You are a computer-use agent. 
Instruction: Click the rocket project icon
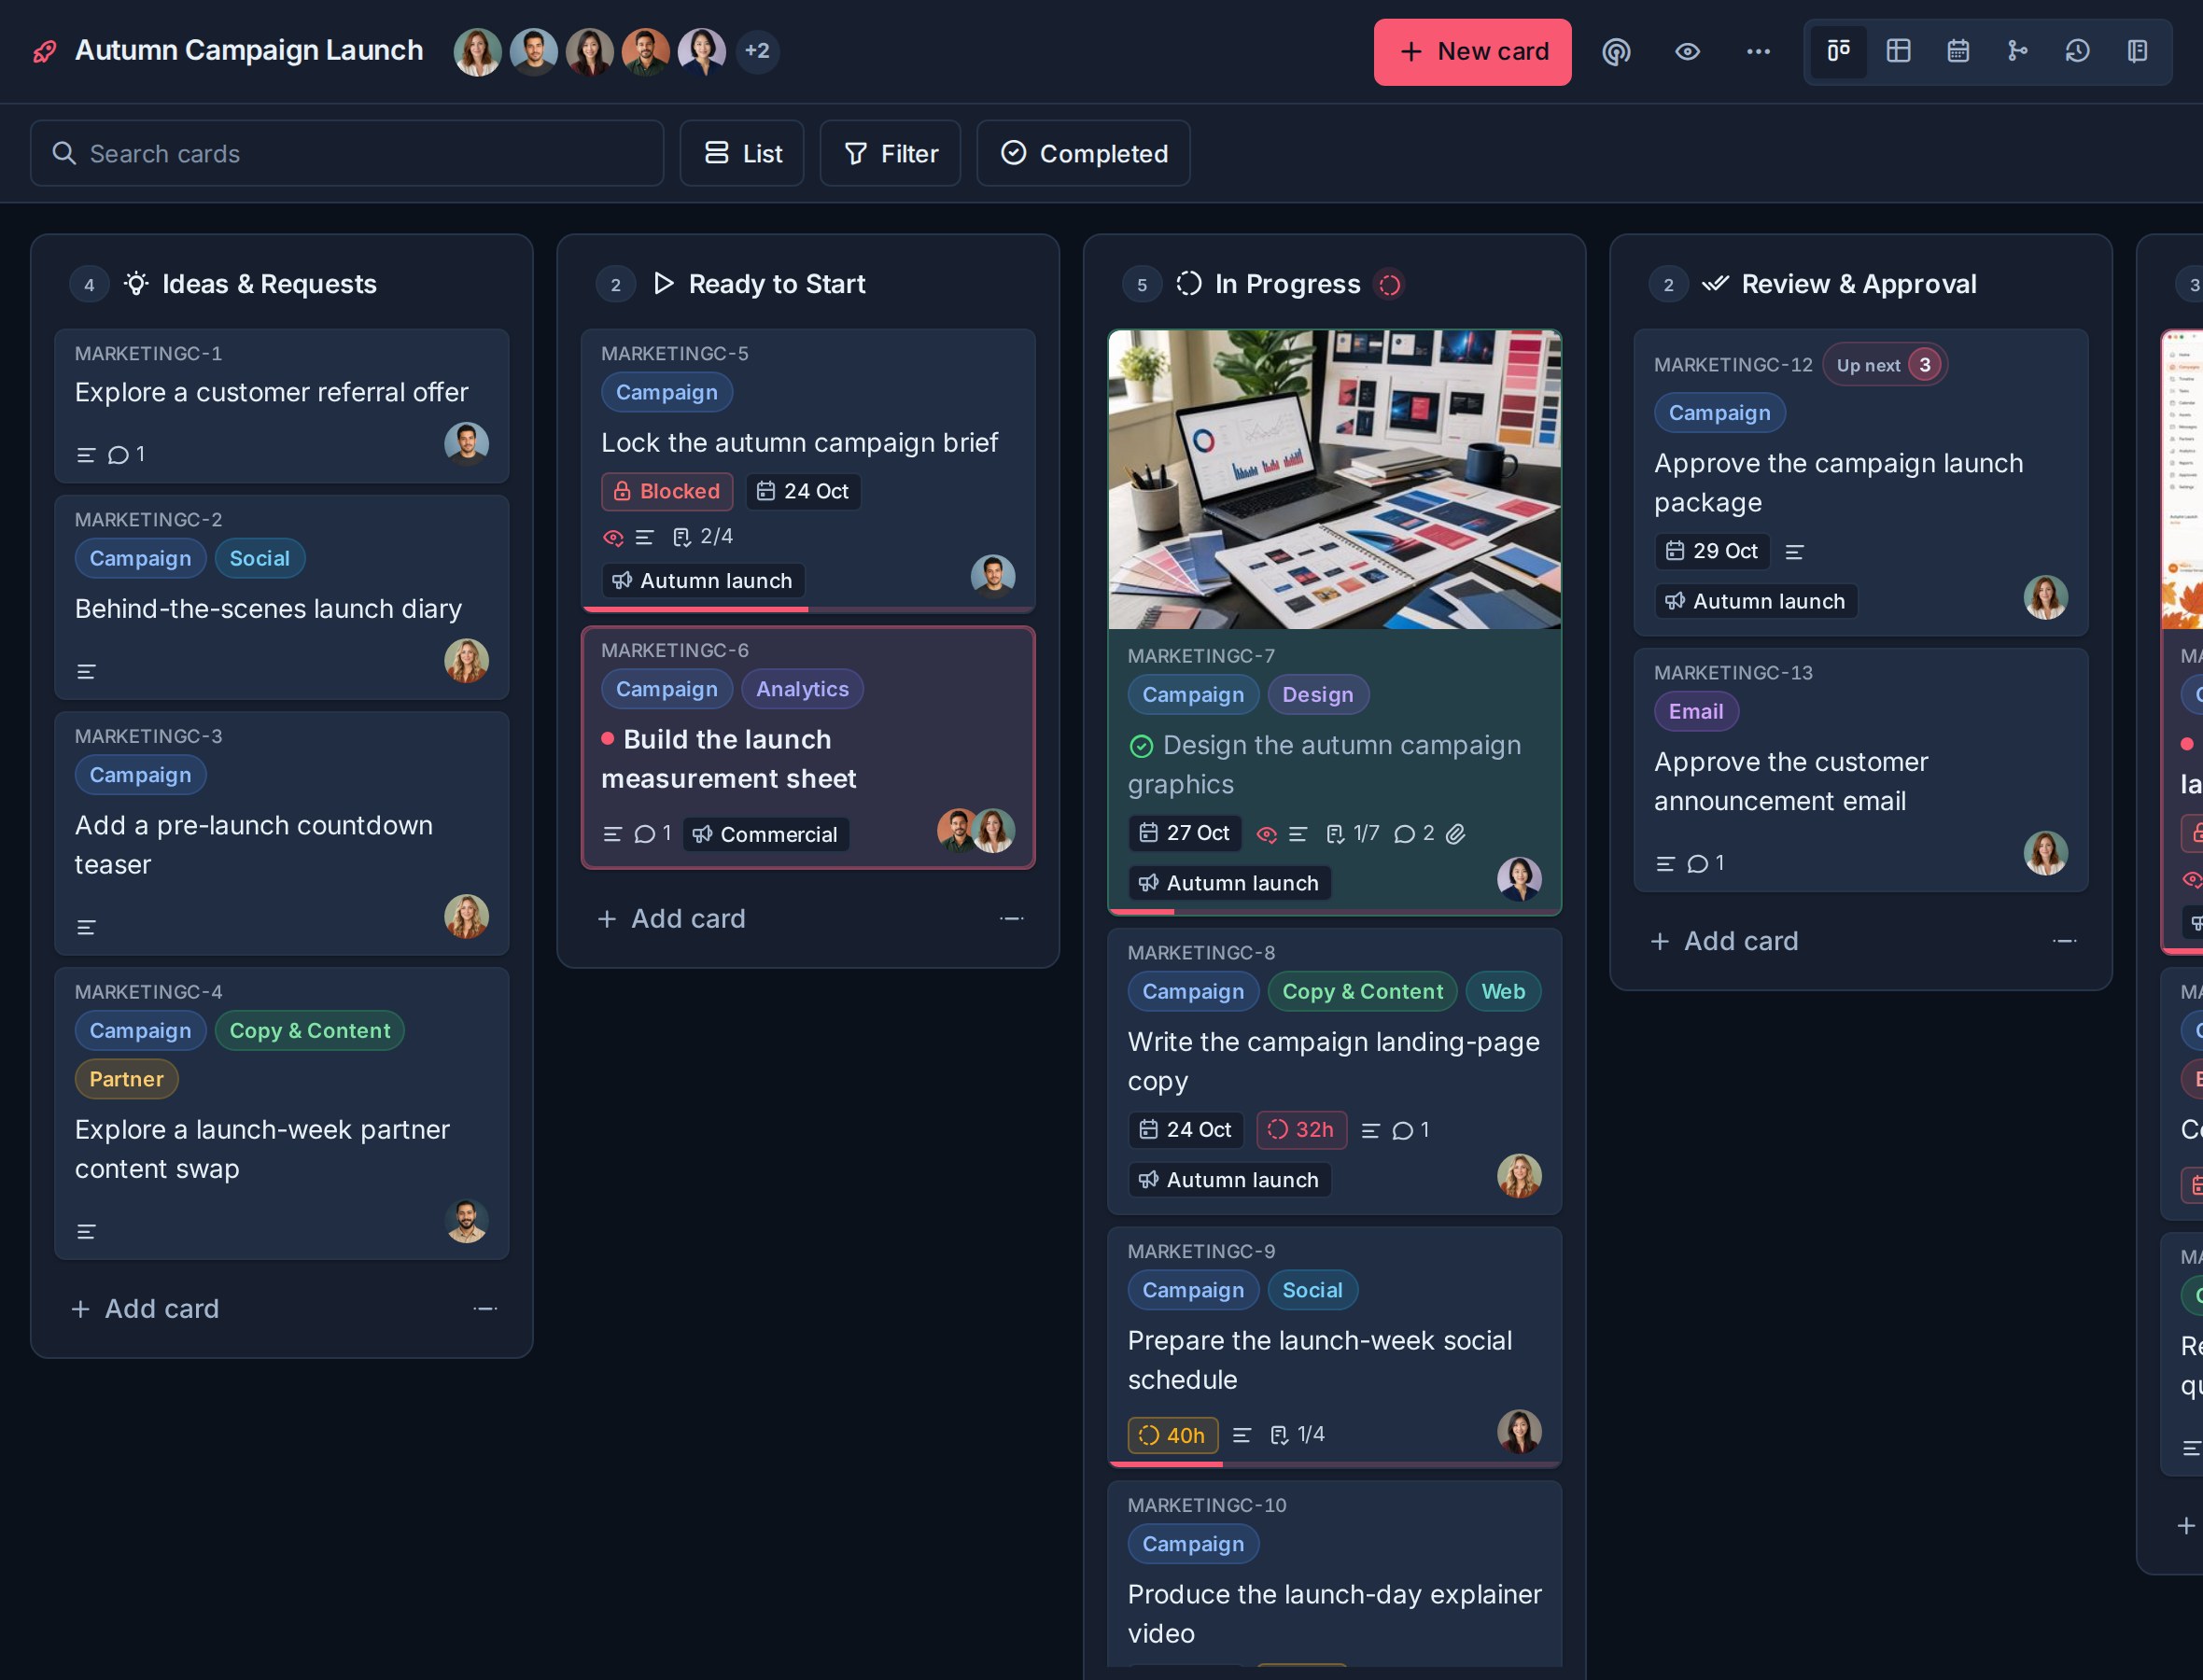point(45,51)
